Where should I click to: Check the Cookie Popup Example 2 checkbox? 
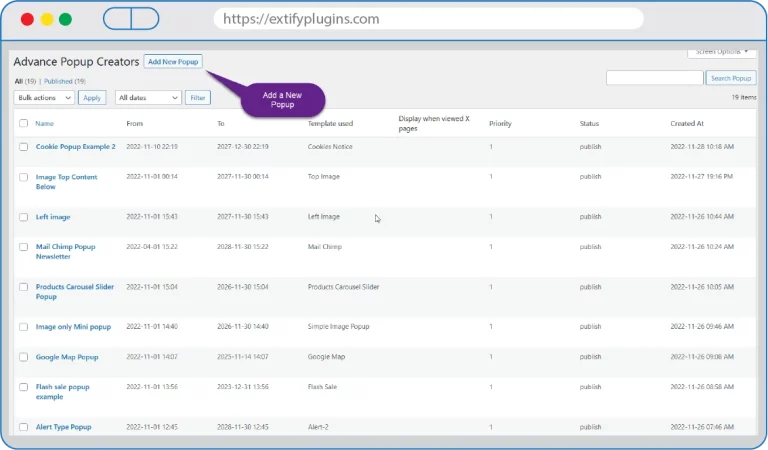pyautogui.click(x=23, y=147)
